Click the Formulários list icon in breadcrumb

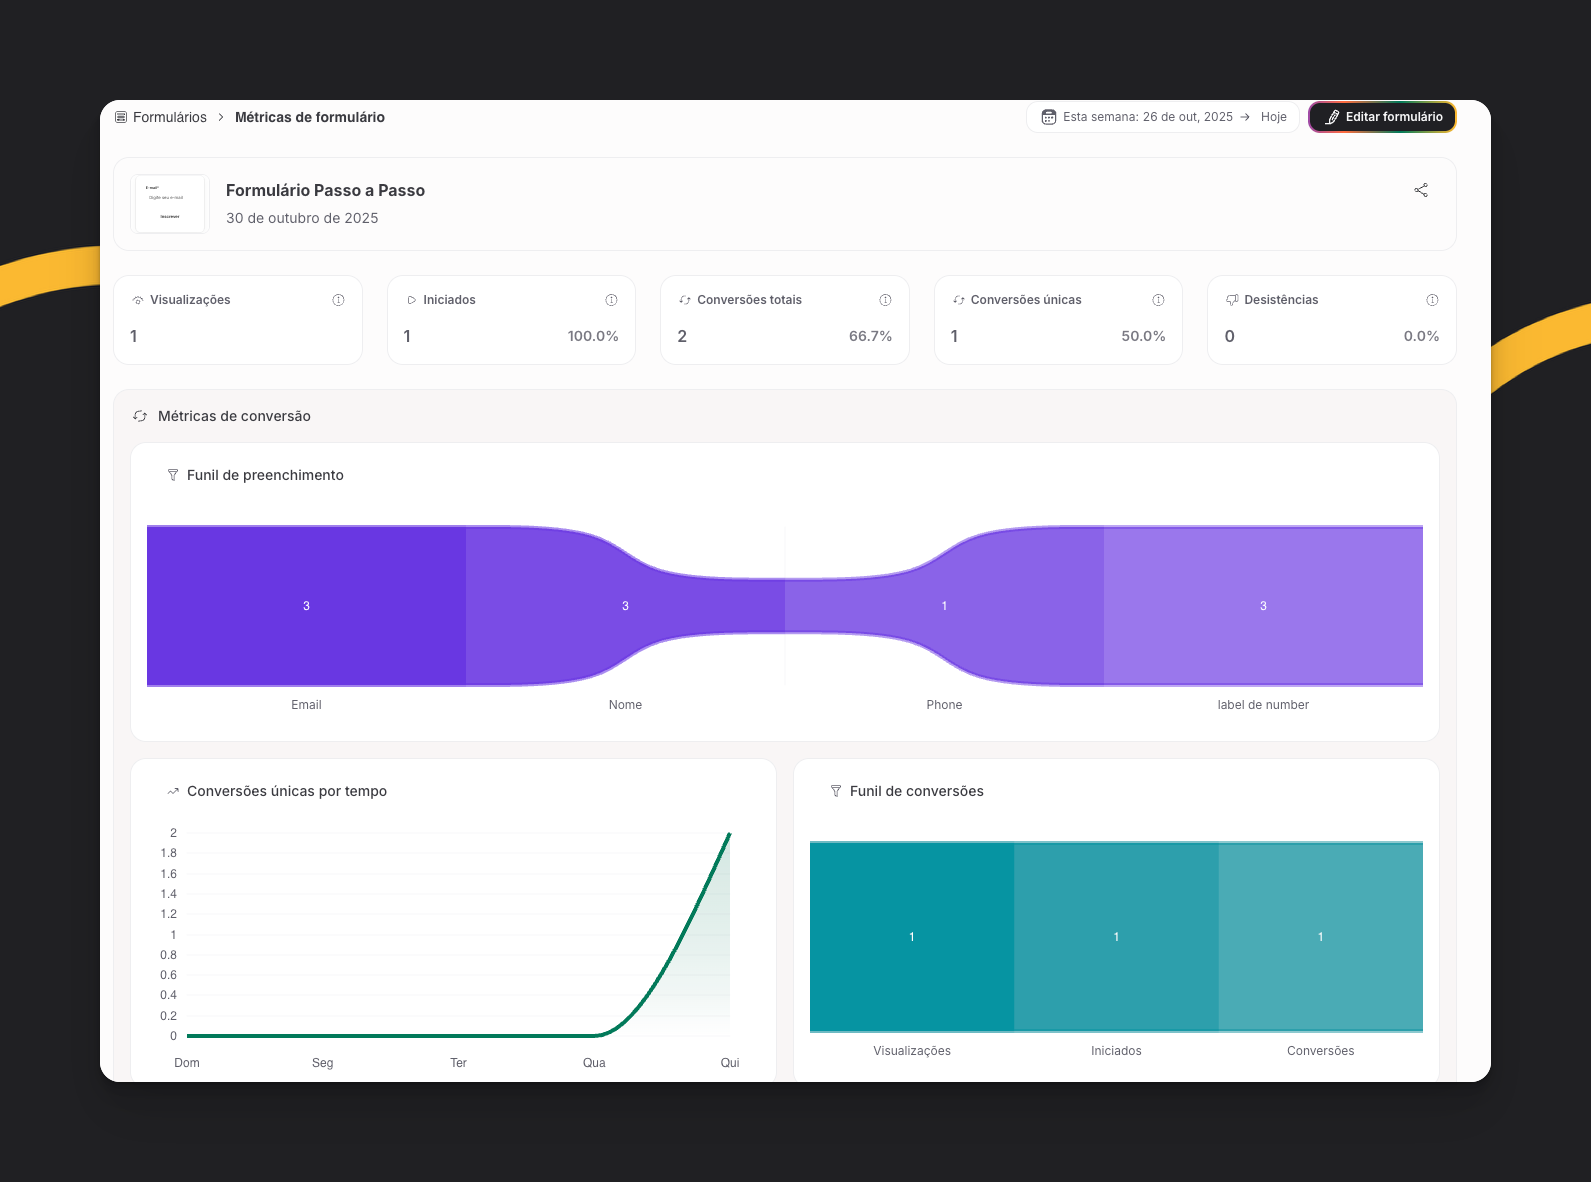pyautogui.click(x=121, y=117)
